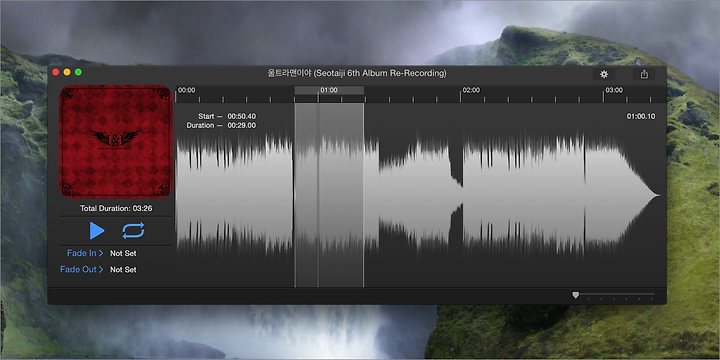The height and width of the screenshot is (360, 720).
Task: Toggle the loop repeat icon
Action: click(133, 231)
